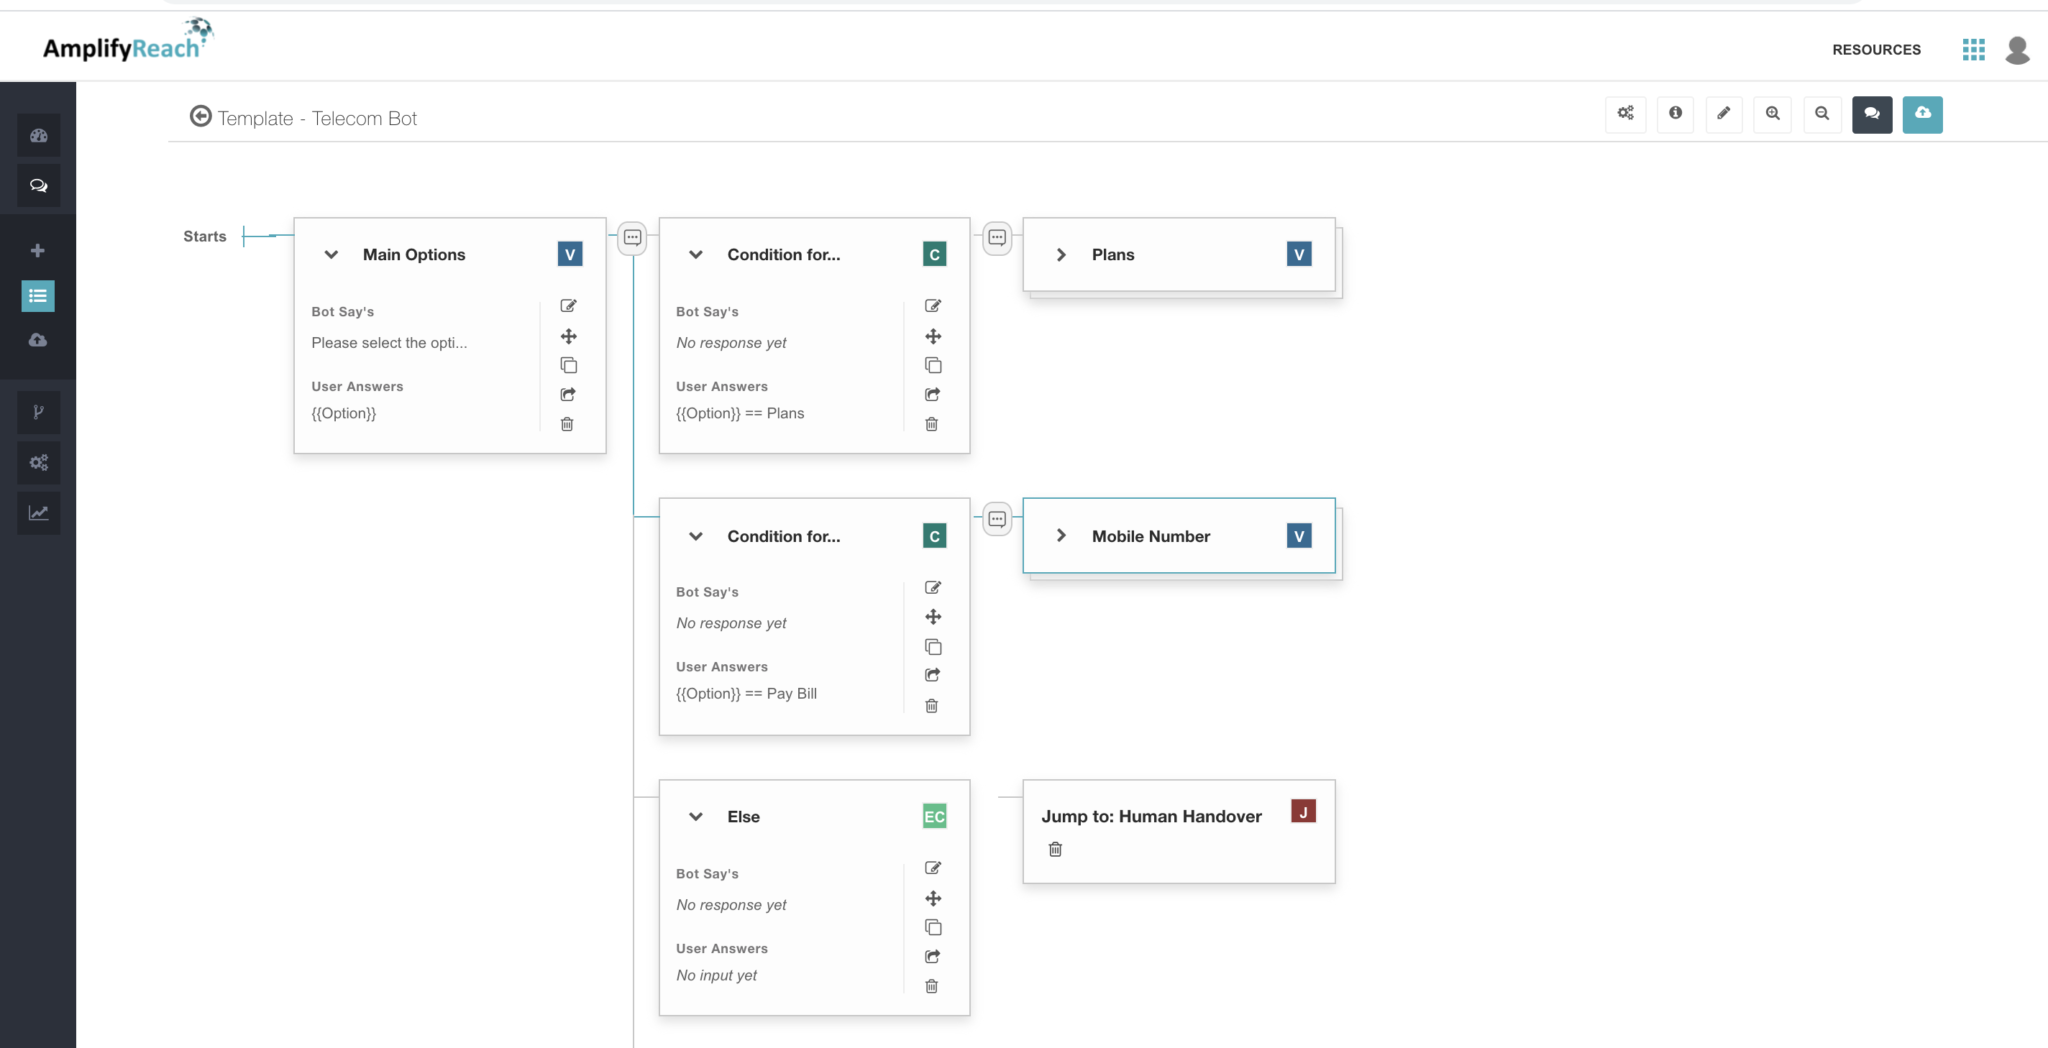Expand the Mobile Number card
This screenshot has height=1048, width=2048.
(1061, 536)
